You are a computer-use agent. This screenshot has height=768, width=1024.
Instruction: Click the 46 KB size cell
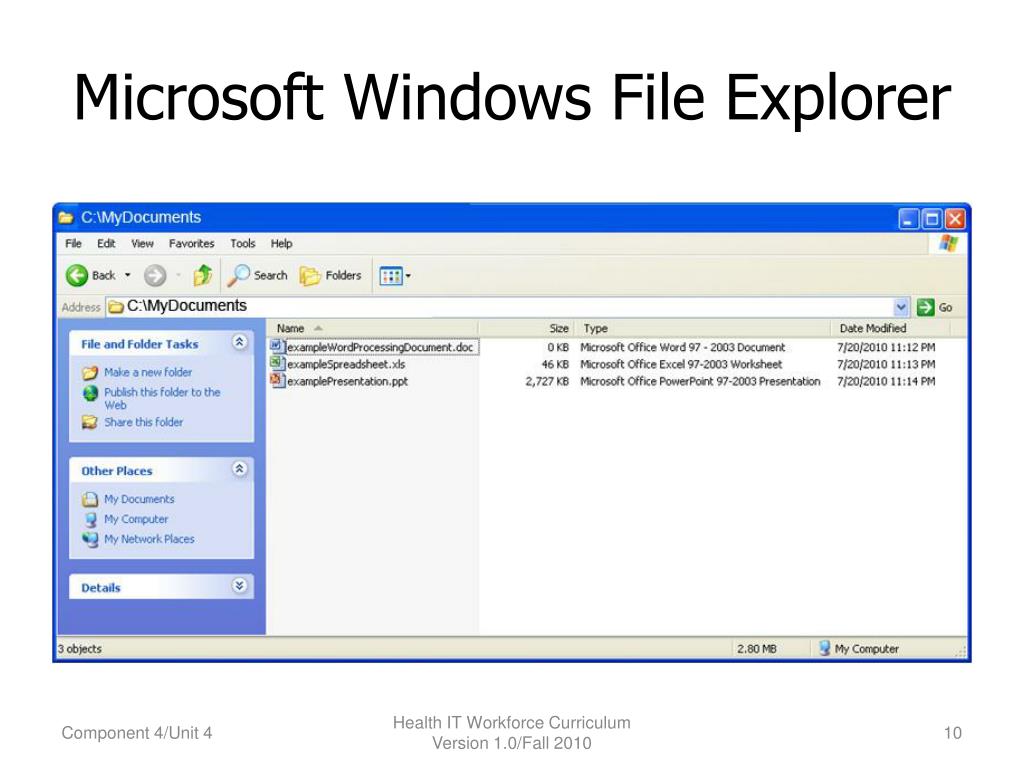coord(555,364)
